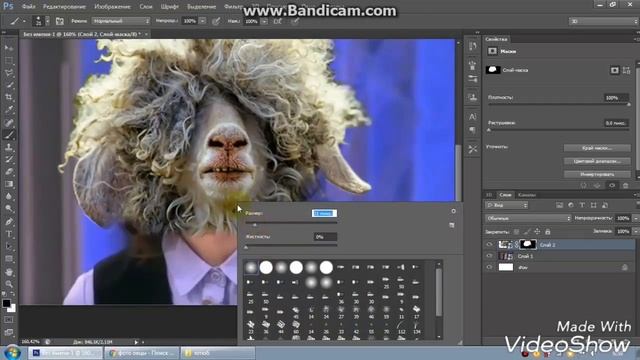This screenshot has width=640, height=360.
Task: Select the Eraser tool
Action: [x=9, y=172]
